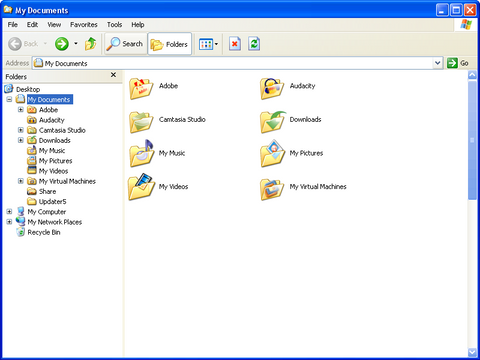Click the scrollbar up arrow
The height and width of the screenshot is (360, 480).
tap(472, 75)
